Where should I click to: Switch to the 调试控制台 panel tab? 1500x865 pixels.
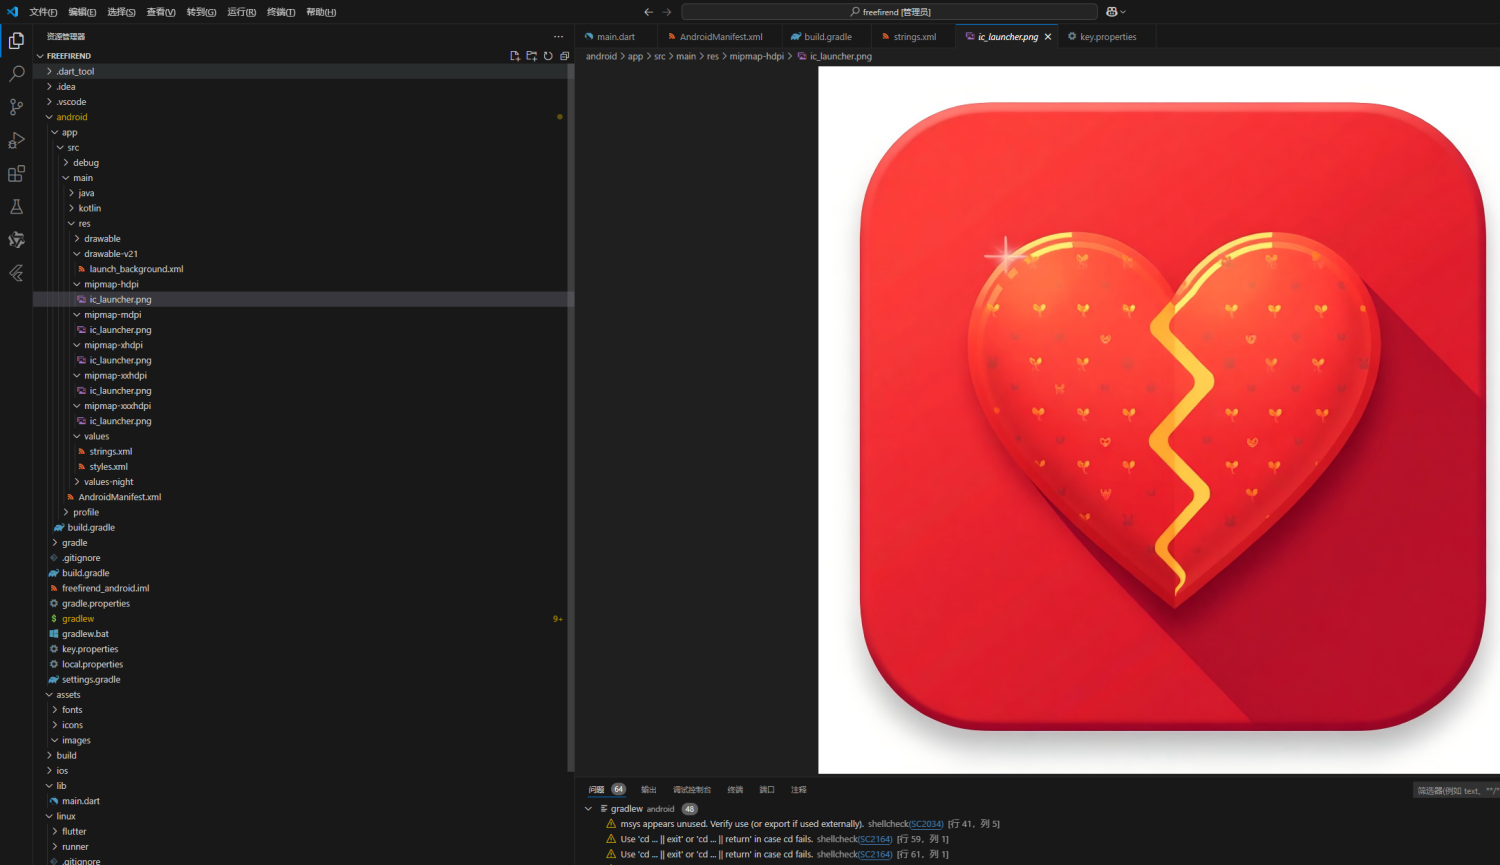click(692, 790)
